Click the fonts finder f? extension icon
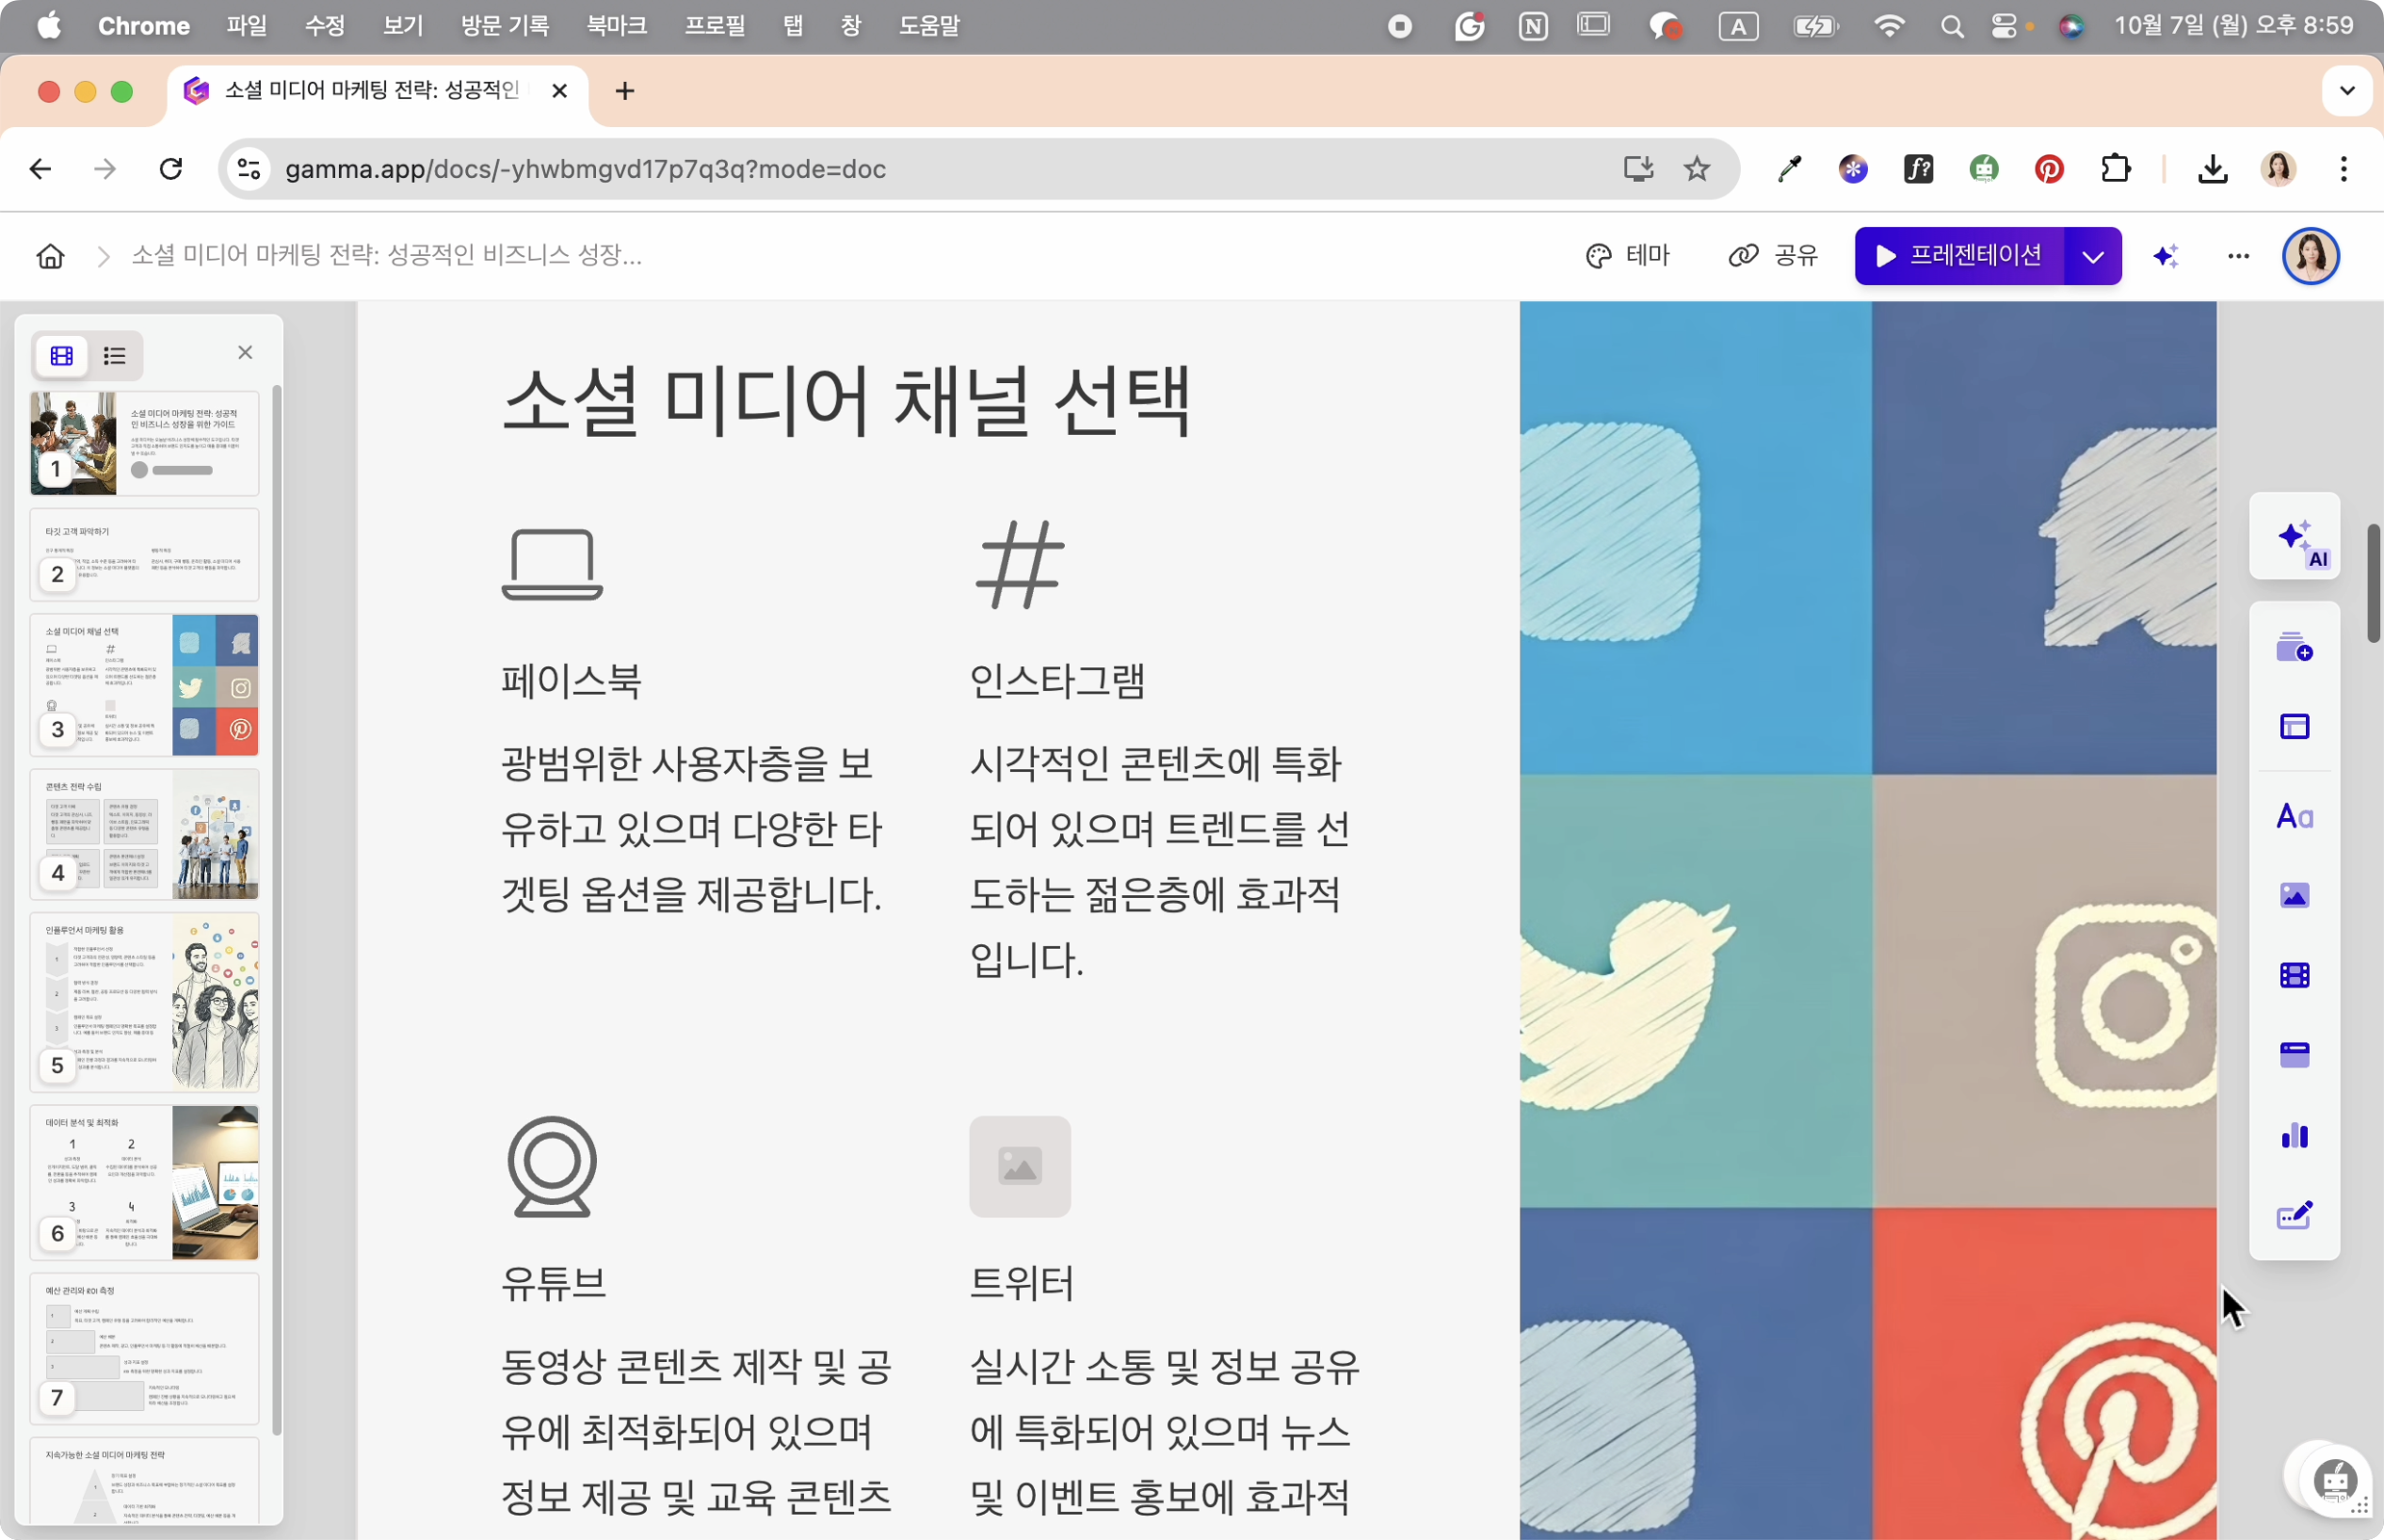This screenshot has width=2384, height=1540. [1918, 169]
